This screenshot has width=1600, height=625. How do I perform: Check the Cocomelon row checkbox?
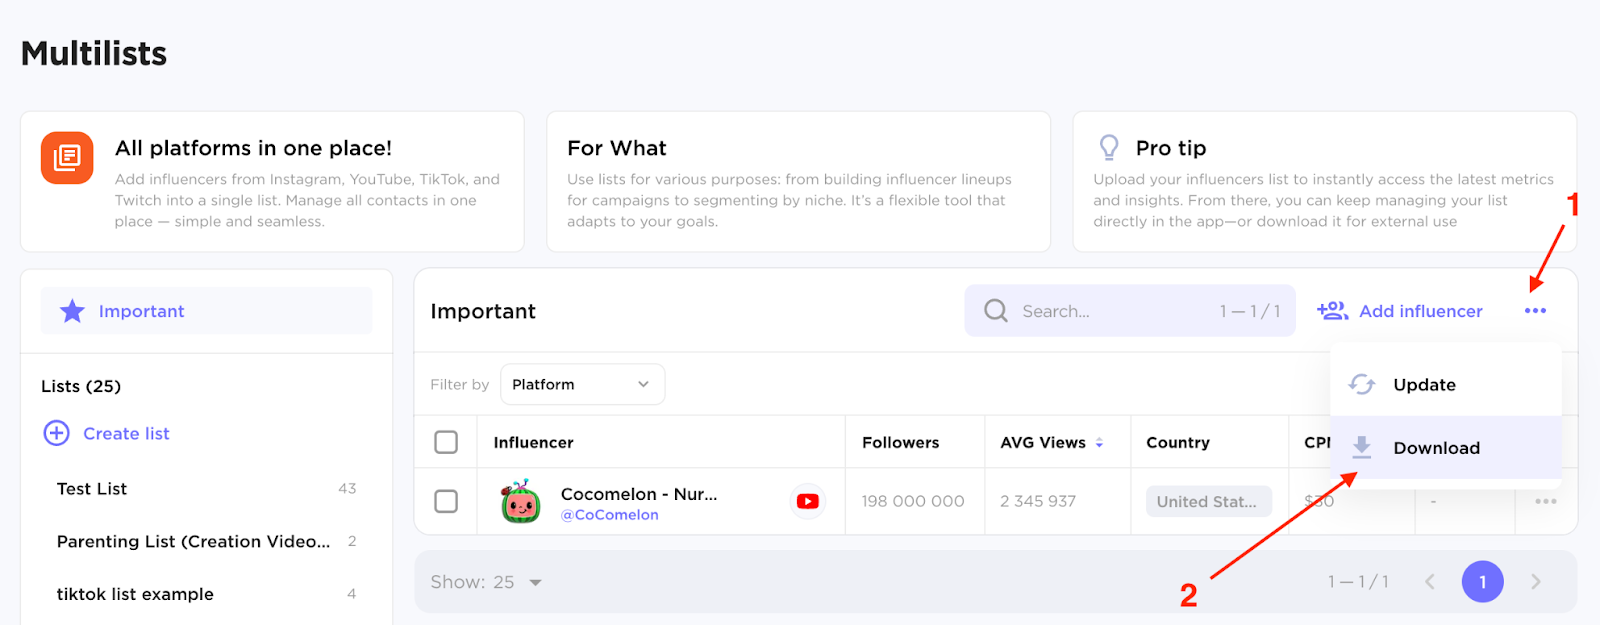[x=446, y=501]
